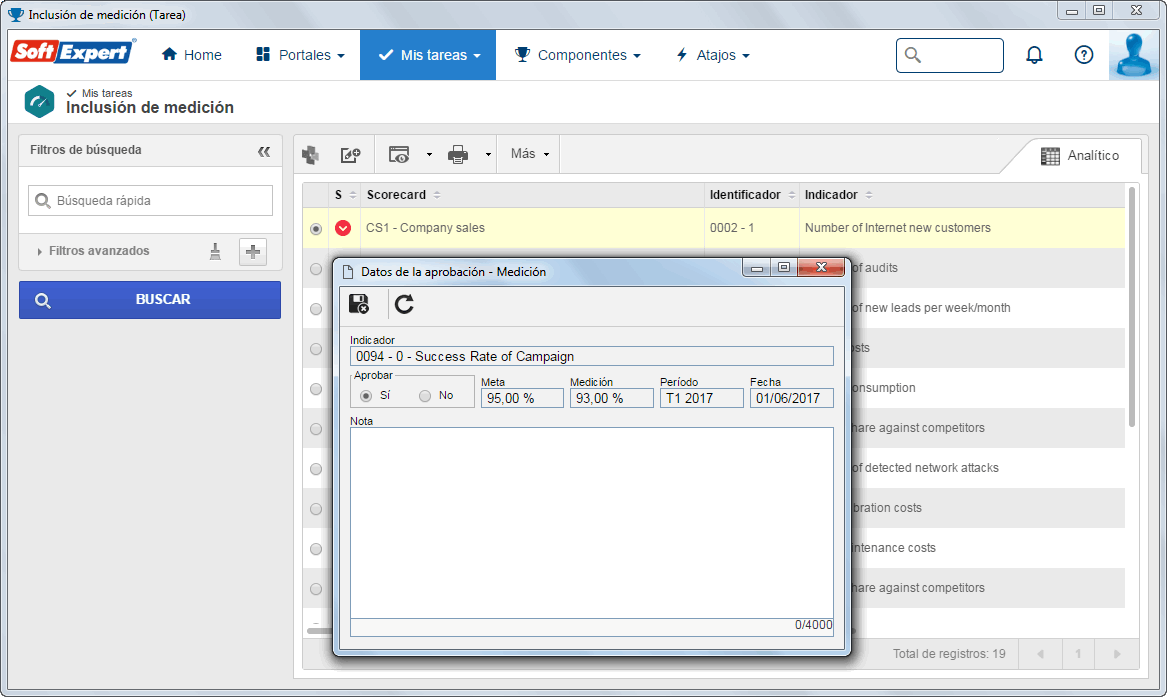
Task: Click the BUSCAR button
Action: tap(150, 300)
